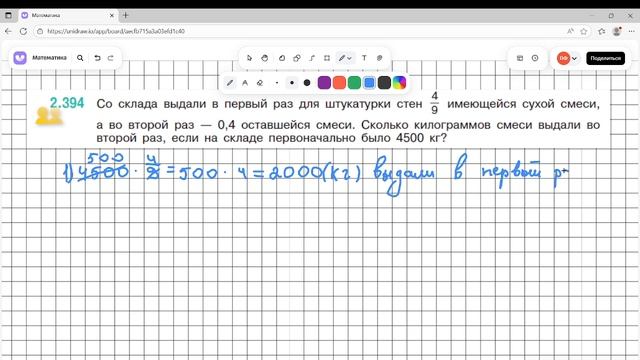Go back in the browser
This screenshot has height=360, width=640.
[x=8, y=31]
